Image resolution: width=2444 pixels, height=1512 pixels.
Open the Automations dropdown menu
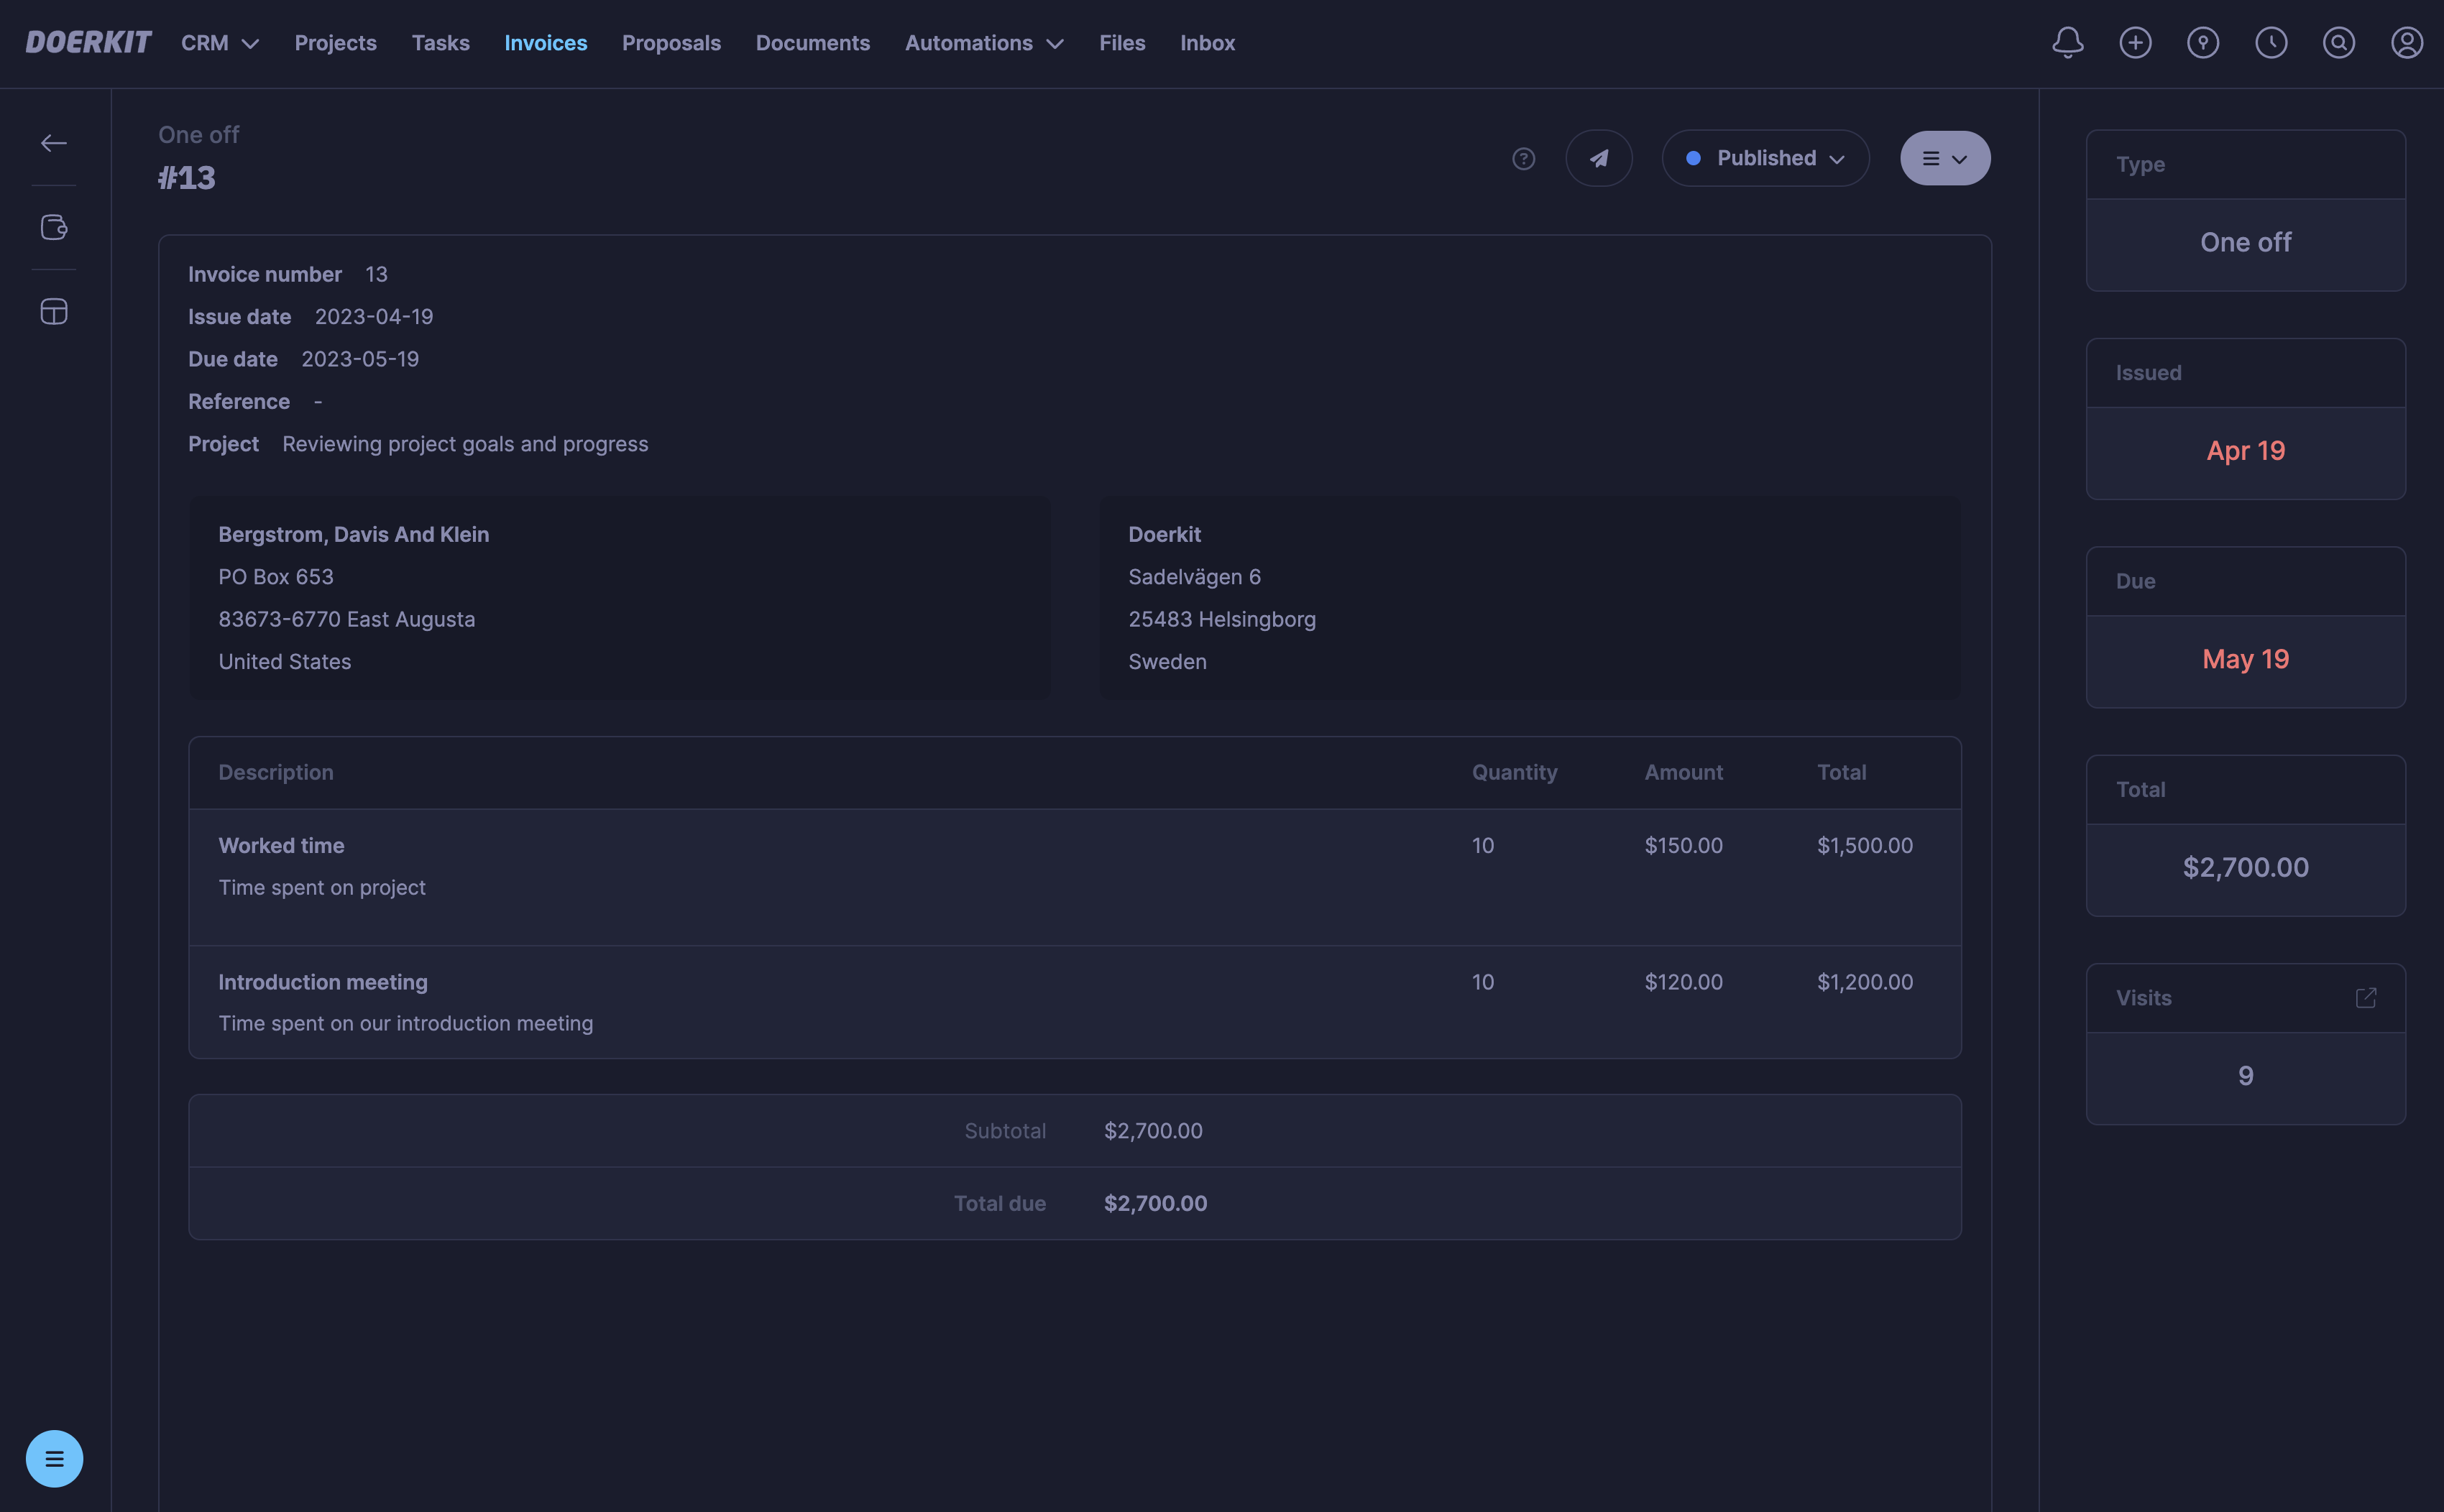click(x=983, y=43)
